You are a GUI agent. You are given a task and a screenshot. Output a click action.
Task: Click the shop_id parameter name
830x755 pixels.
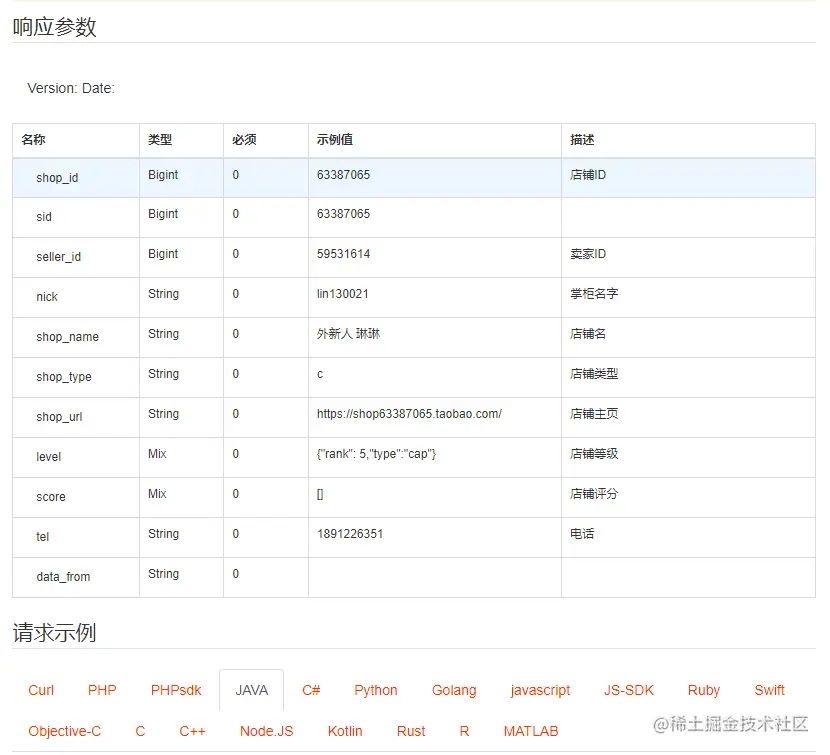(x=57, y=178)
